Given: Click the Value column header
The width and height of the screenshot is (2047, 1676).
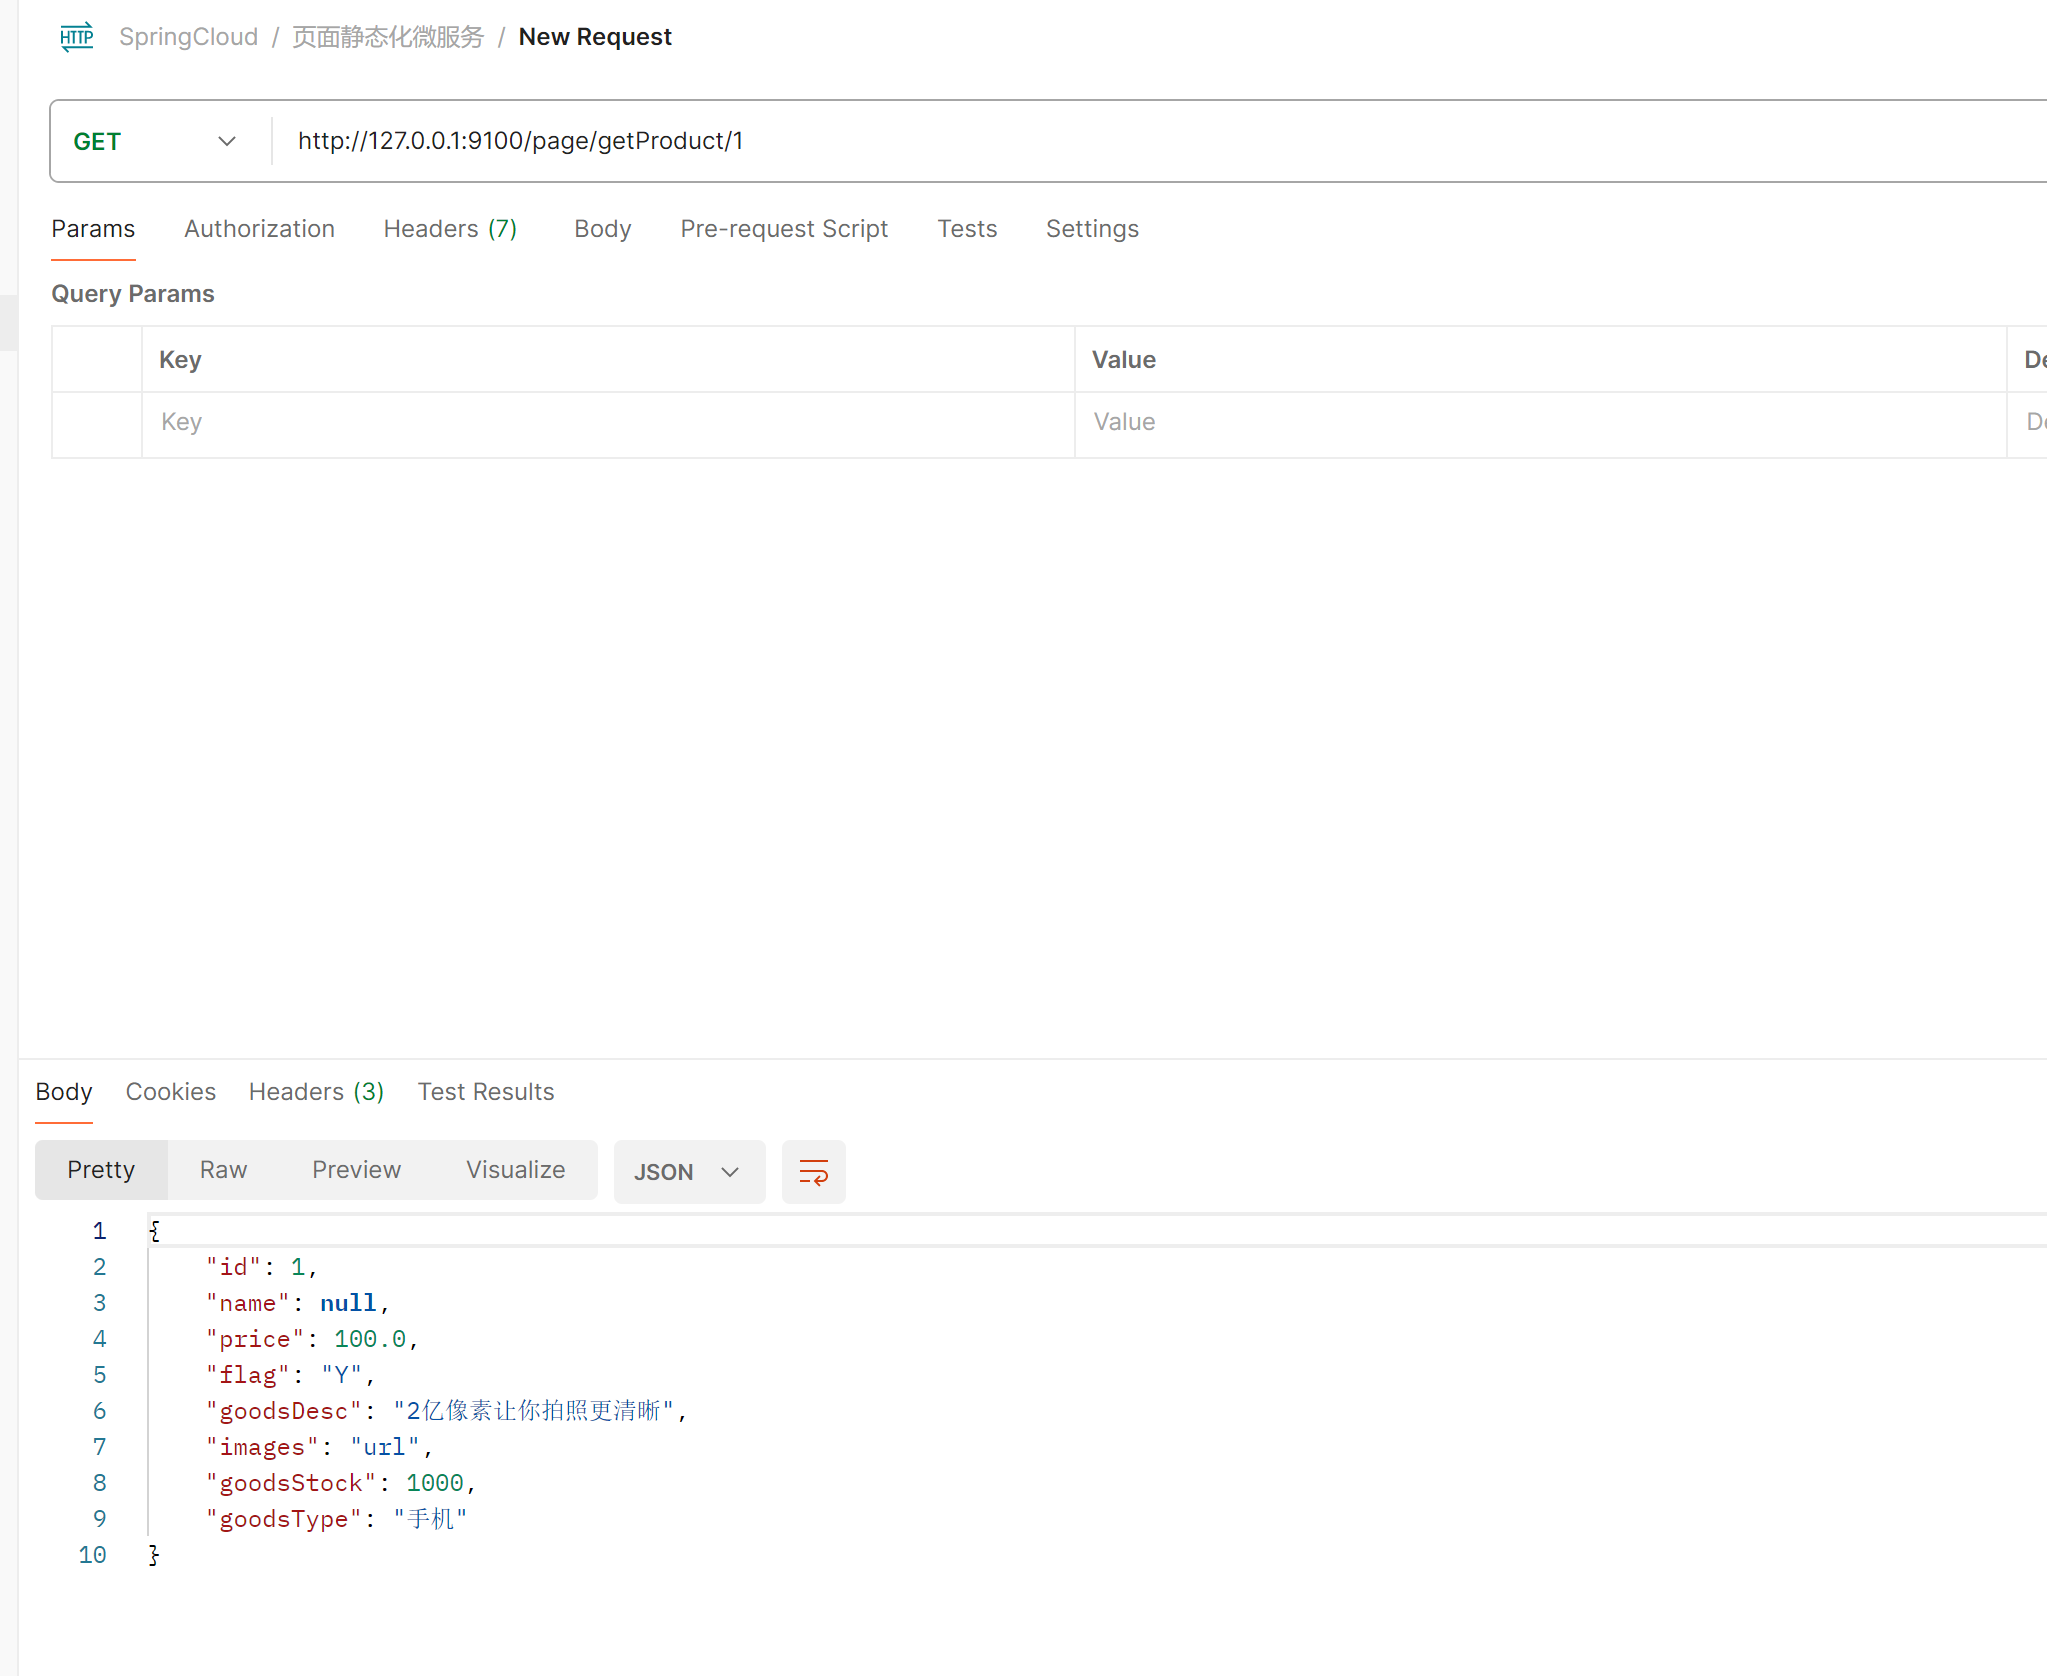Looking at the screenshot, I should pyautogui.click(x=1541, y=360).
